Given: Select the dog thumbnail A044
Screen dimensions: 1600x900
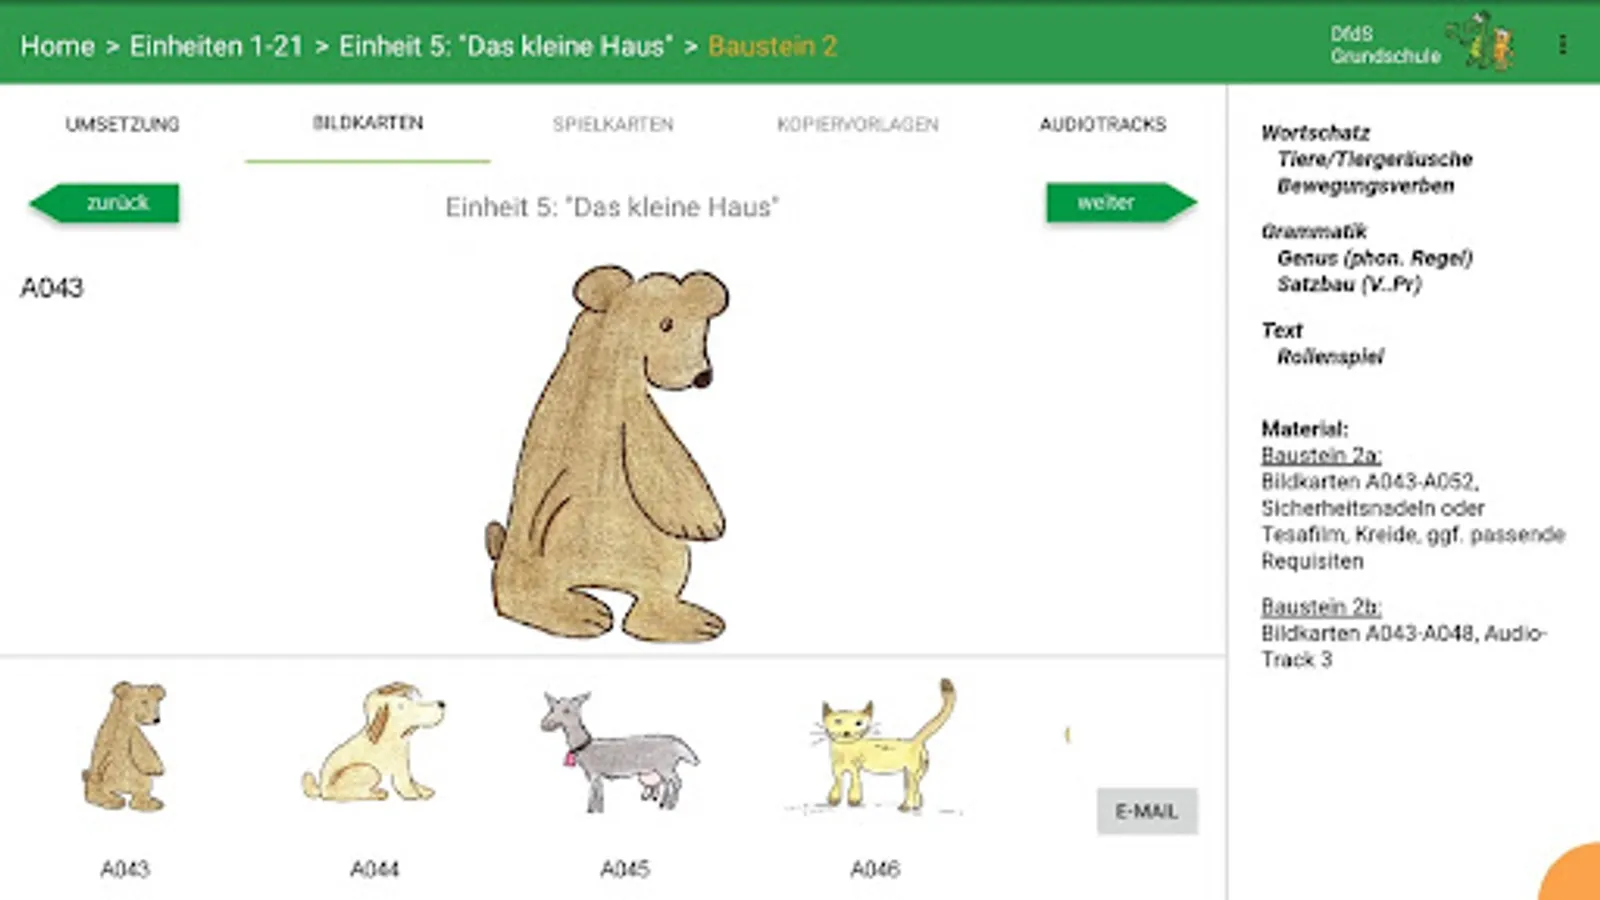Looking at the screenshot, I should (x=373, y=742).
